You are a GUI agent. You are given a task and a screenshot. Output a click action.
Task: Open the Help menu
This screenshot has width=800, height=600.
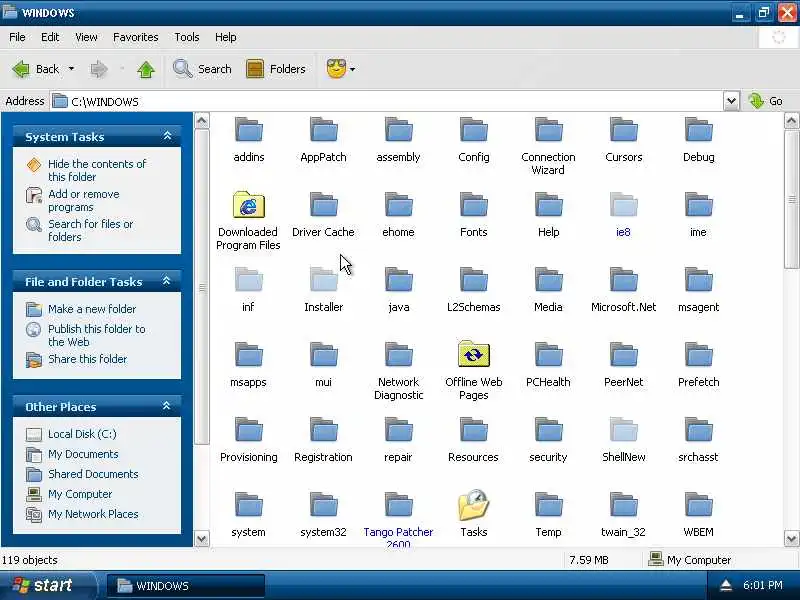pyautogui.click(x=226, y=37)
